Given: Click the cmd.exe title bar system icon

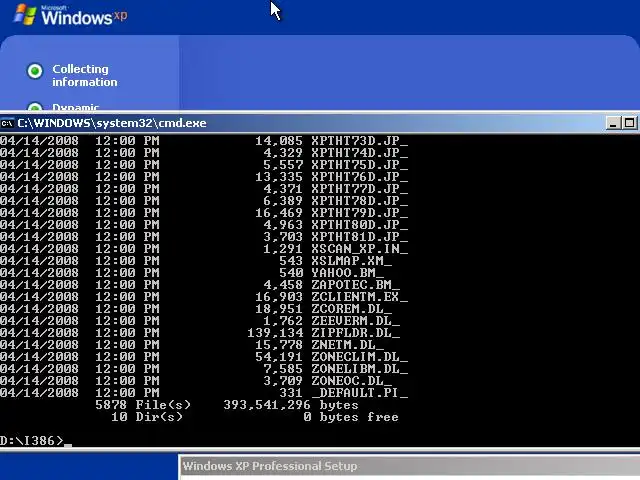Looking at the screenshot, I should coord(7,123).
